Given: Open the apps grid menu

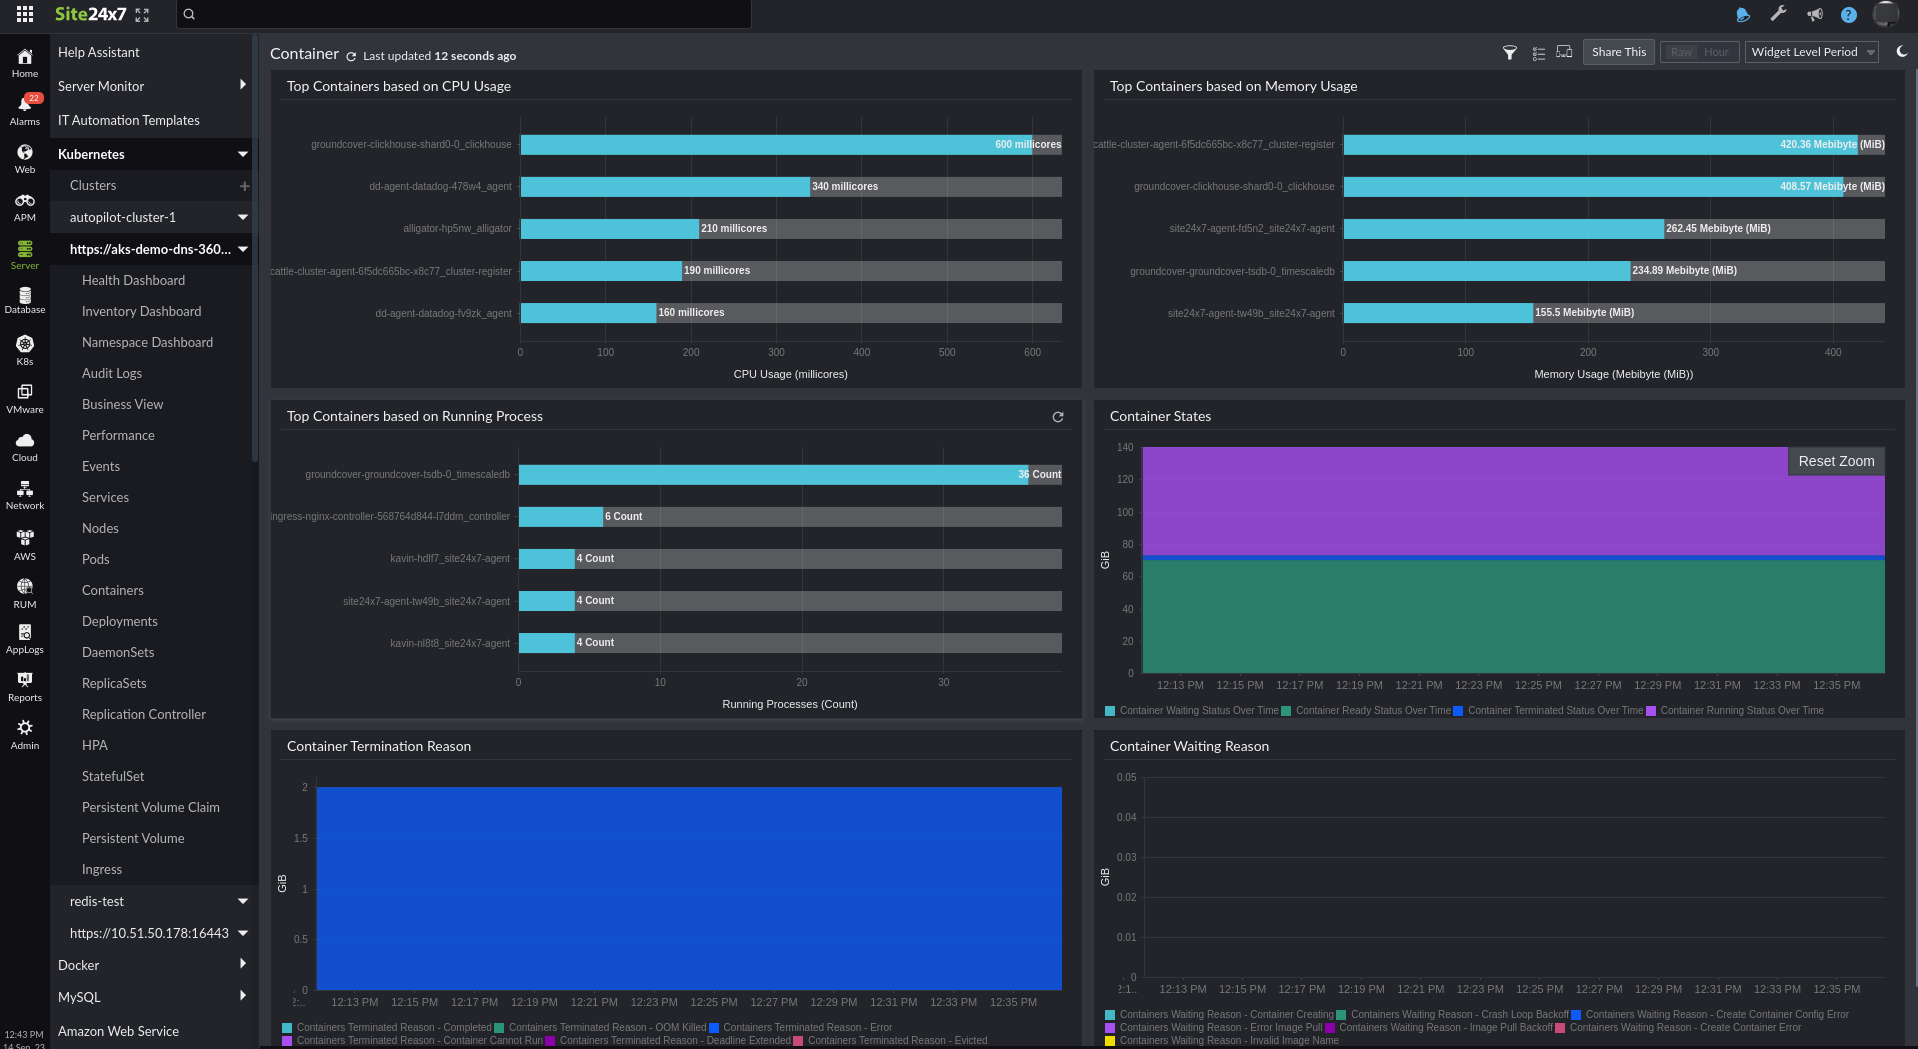Looking at the screenshot, I should pos(25,14).
